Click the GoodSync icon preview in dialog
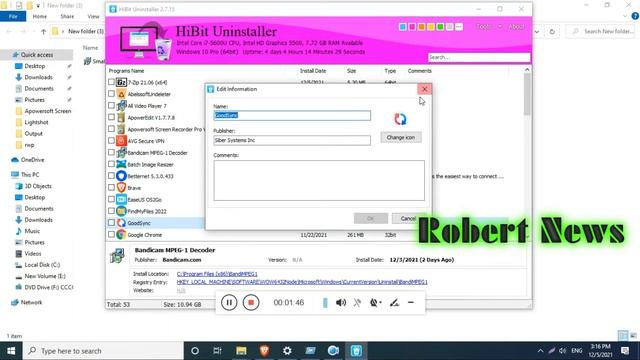The height and width of the screenshot is (360, 640). click(x=400, y=119)
